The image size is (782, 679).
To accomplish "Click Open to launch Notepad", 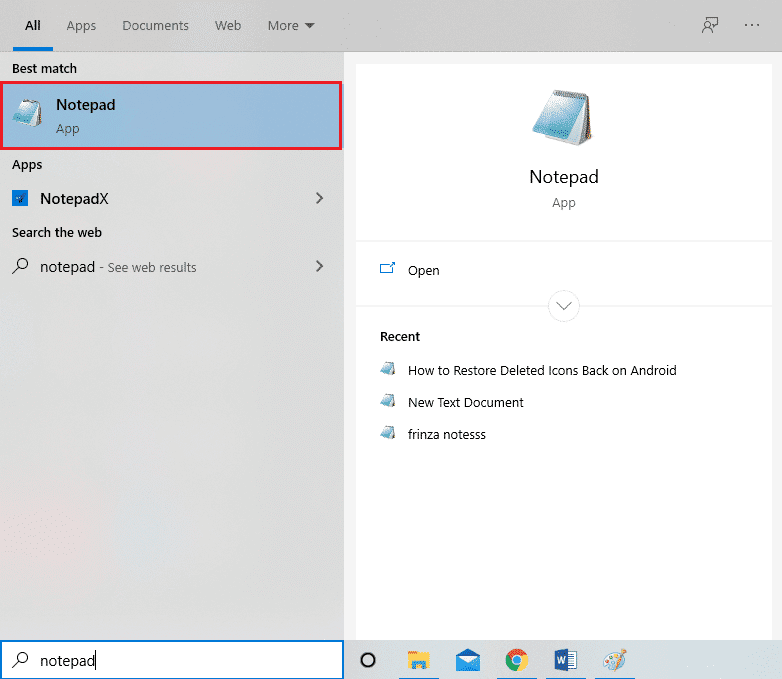I will pyautogui.click(x=423, y=270).
